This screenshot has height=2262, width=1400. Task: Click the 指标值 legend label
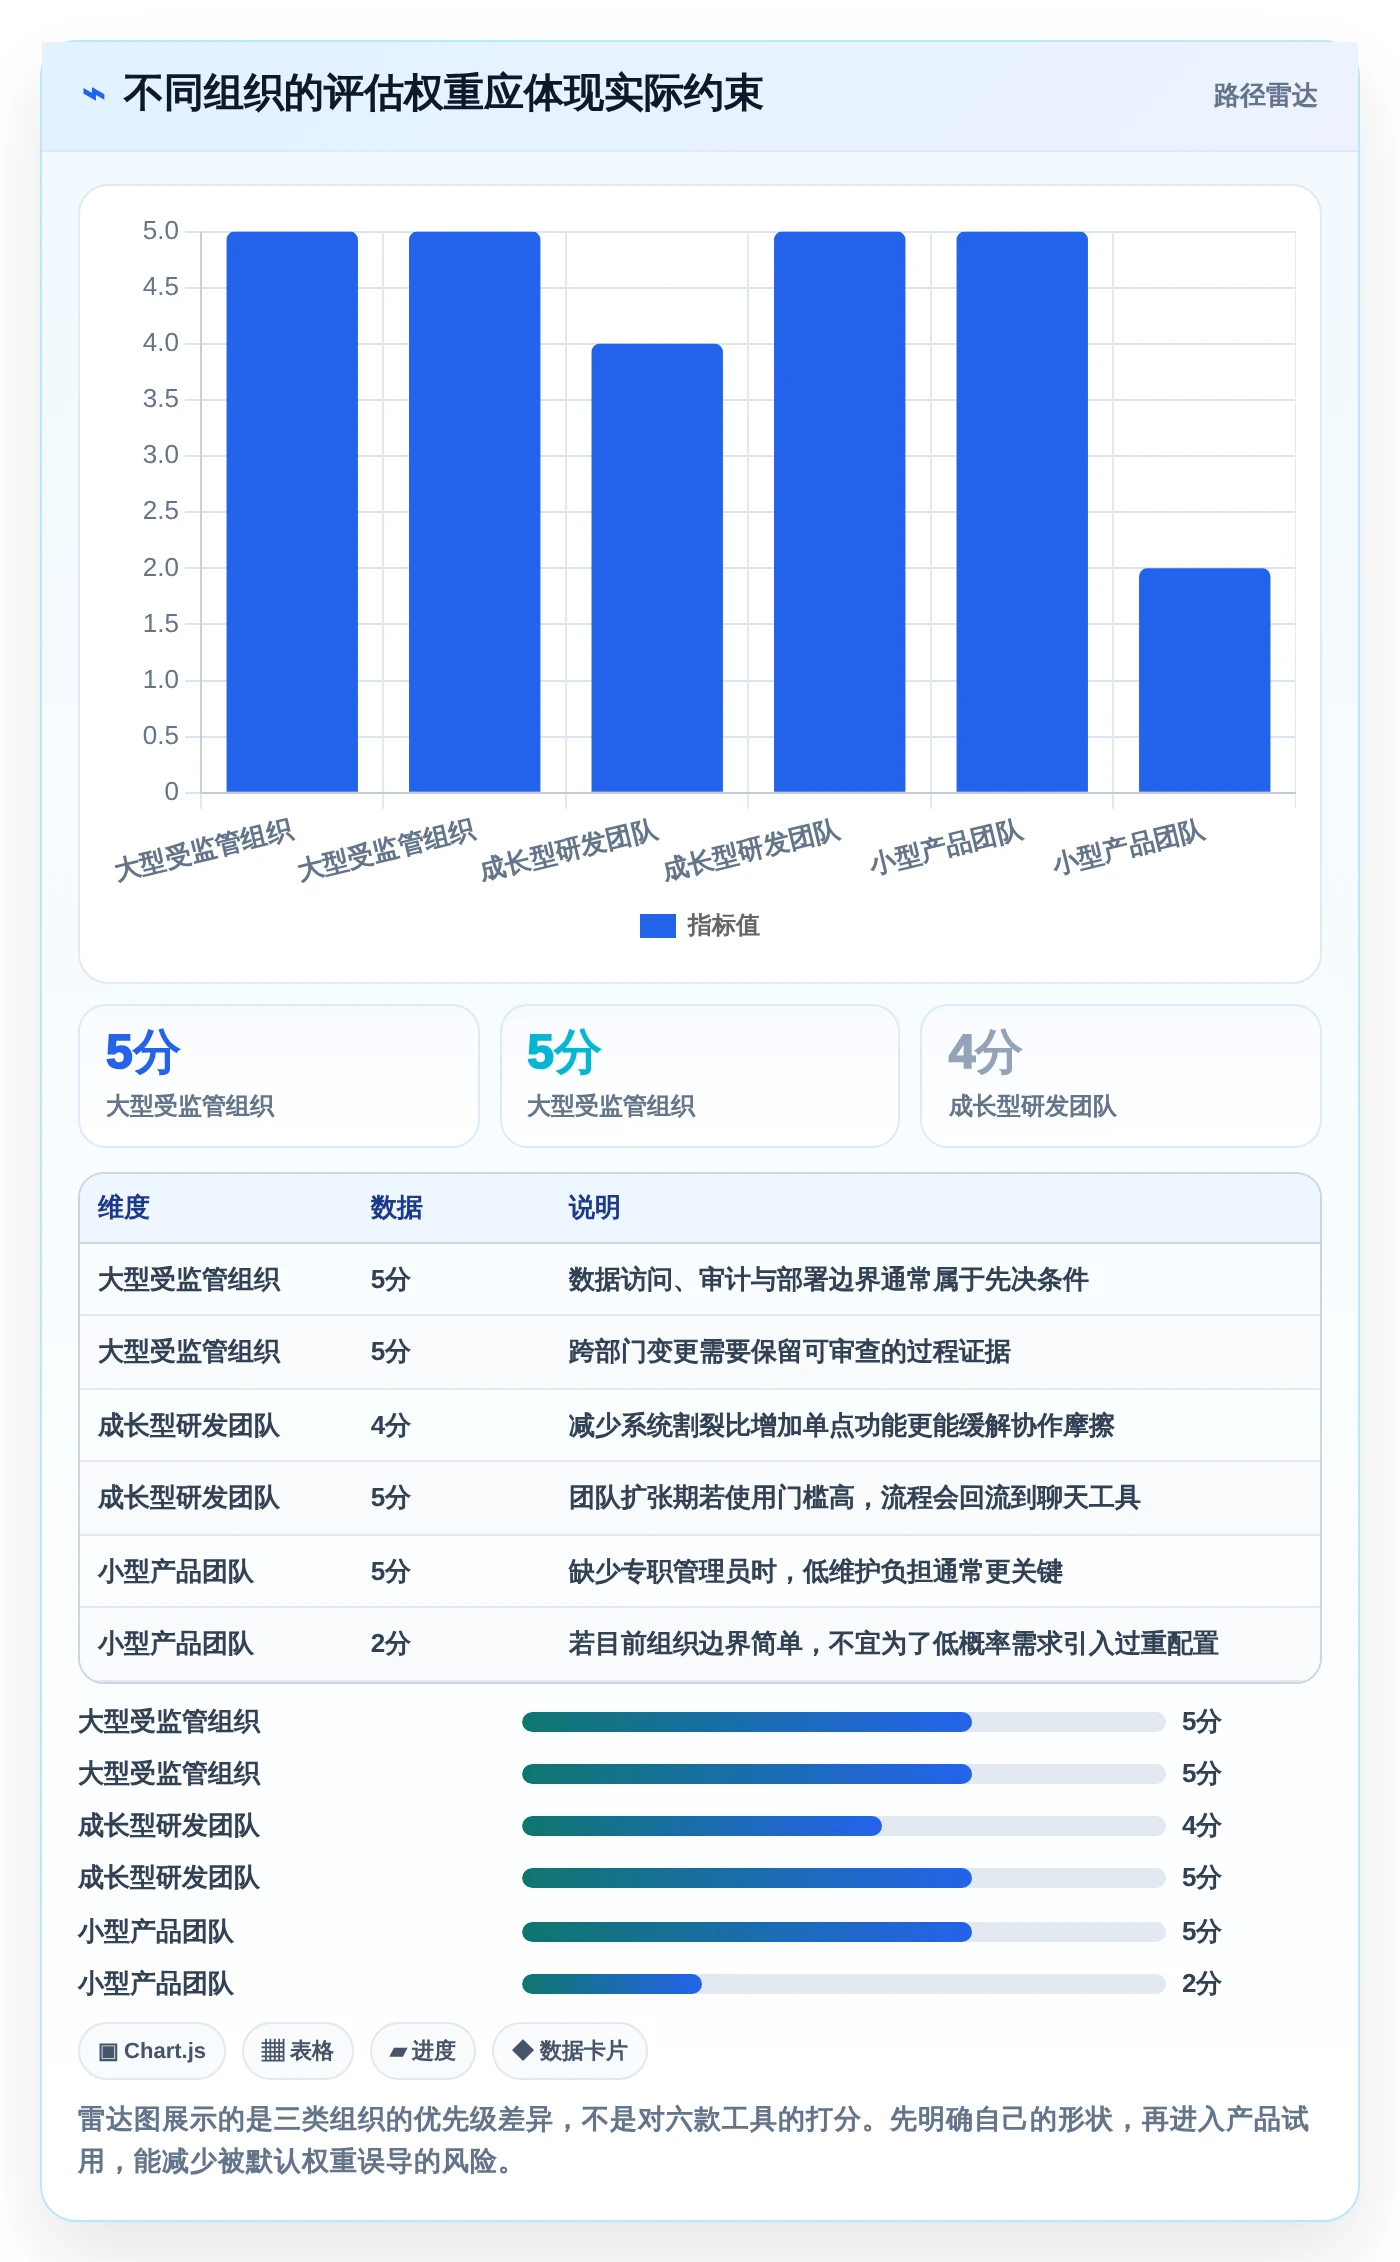pyautogui.click(x=723, y=926)
